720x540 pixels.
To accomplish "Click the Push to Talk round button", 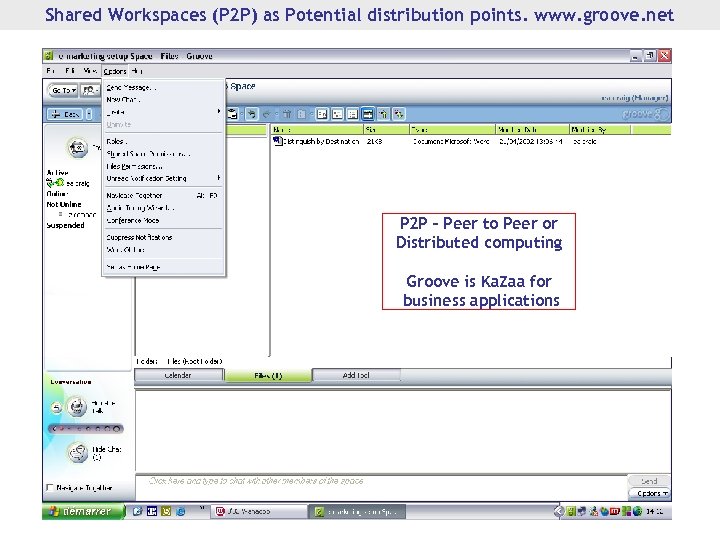I will pos(77,407).
